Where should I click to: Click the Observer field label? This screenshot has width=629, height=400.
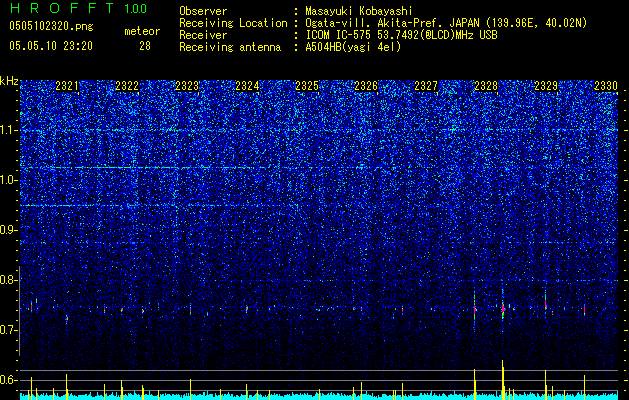(x=203, y=11)
